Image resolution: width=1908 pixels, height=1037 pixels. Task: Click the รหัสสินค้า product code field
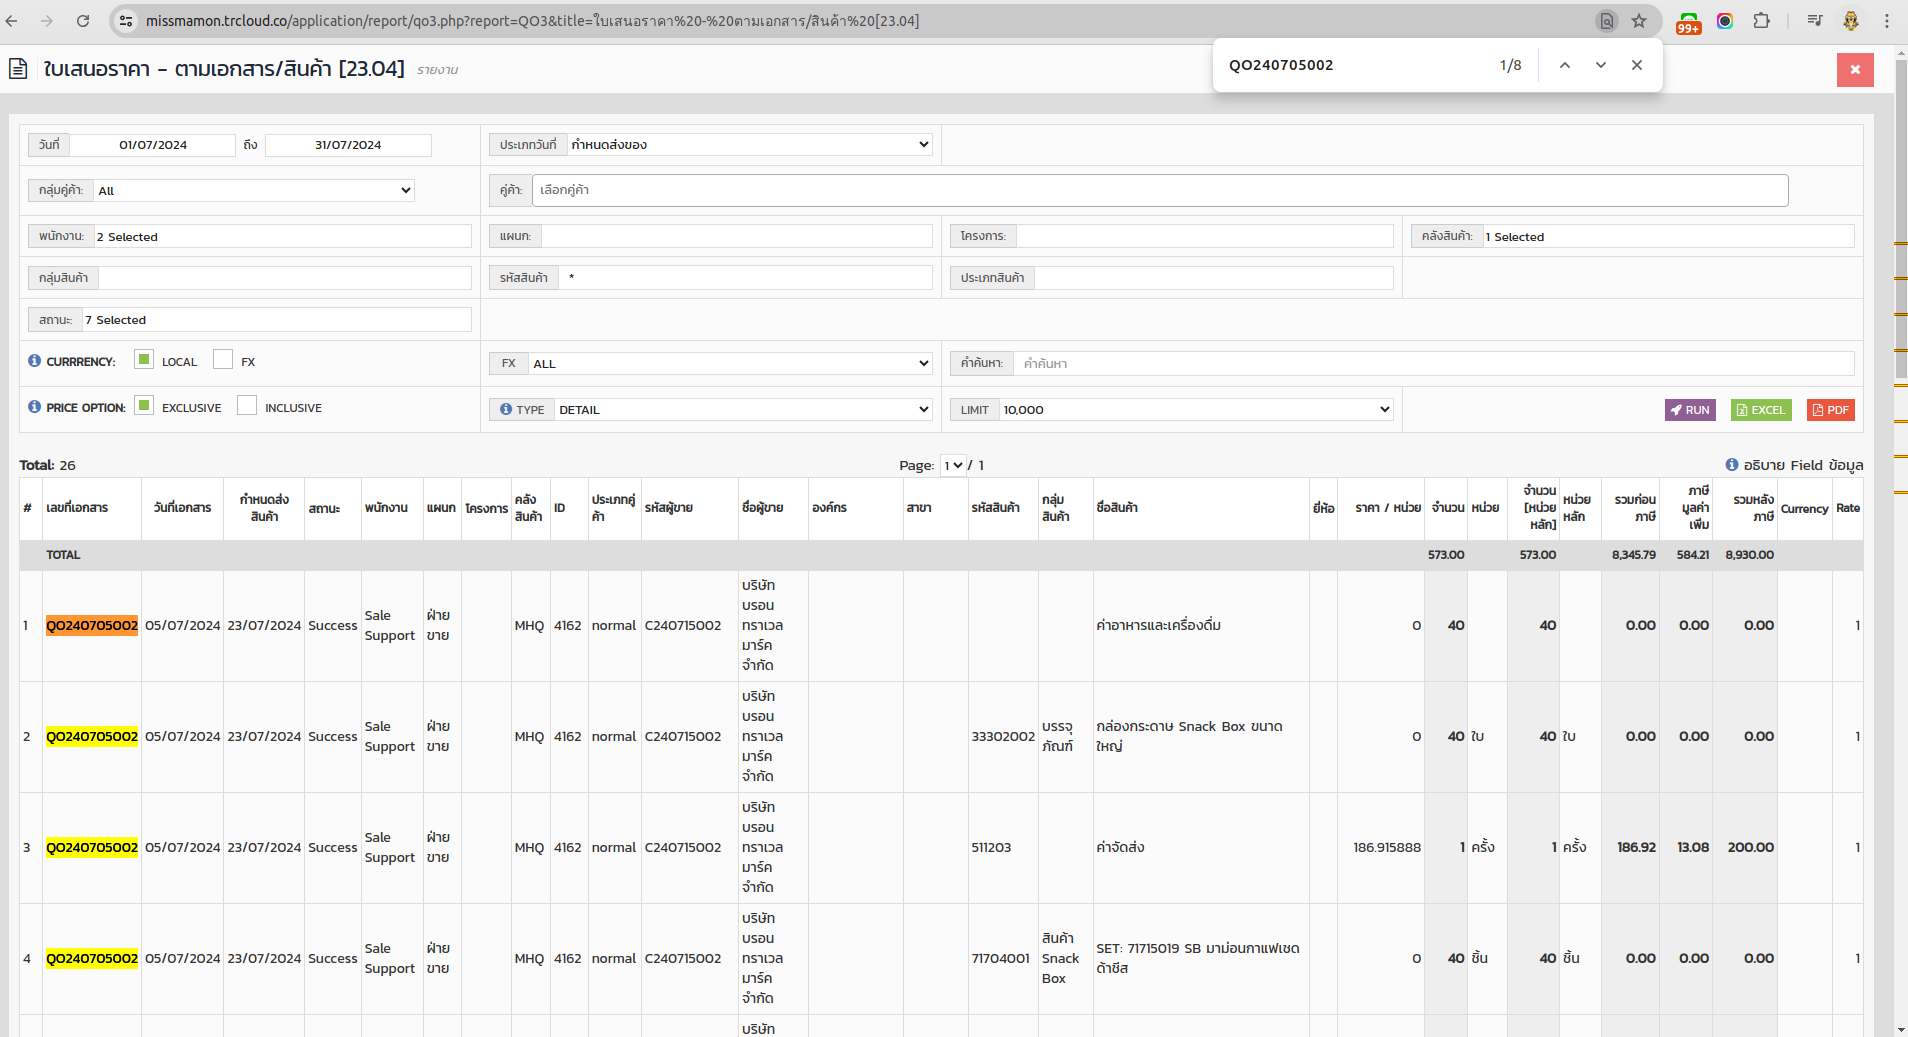pyautogui.click(x=746, y=277)
